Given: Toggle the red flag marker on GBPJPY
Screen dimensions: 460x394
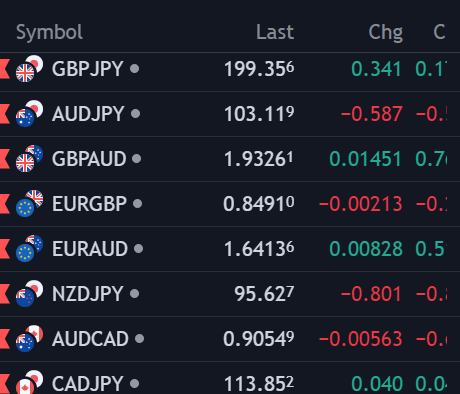Looking at the screenshot, I should pos(5,69).
